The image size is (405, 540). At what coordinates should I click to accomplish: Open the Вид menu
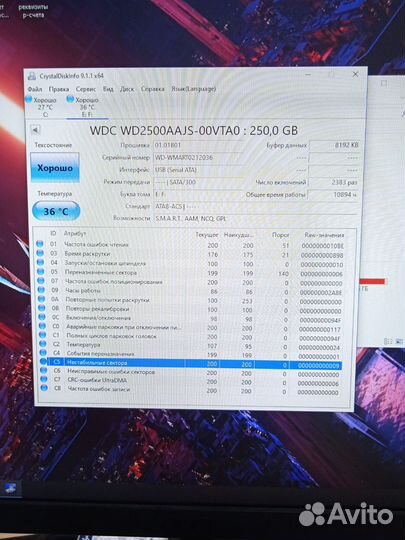tap(108, 89)
